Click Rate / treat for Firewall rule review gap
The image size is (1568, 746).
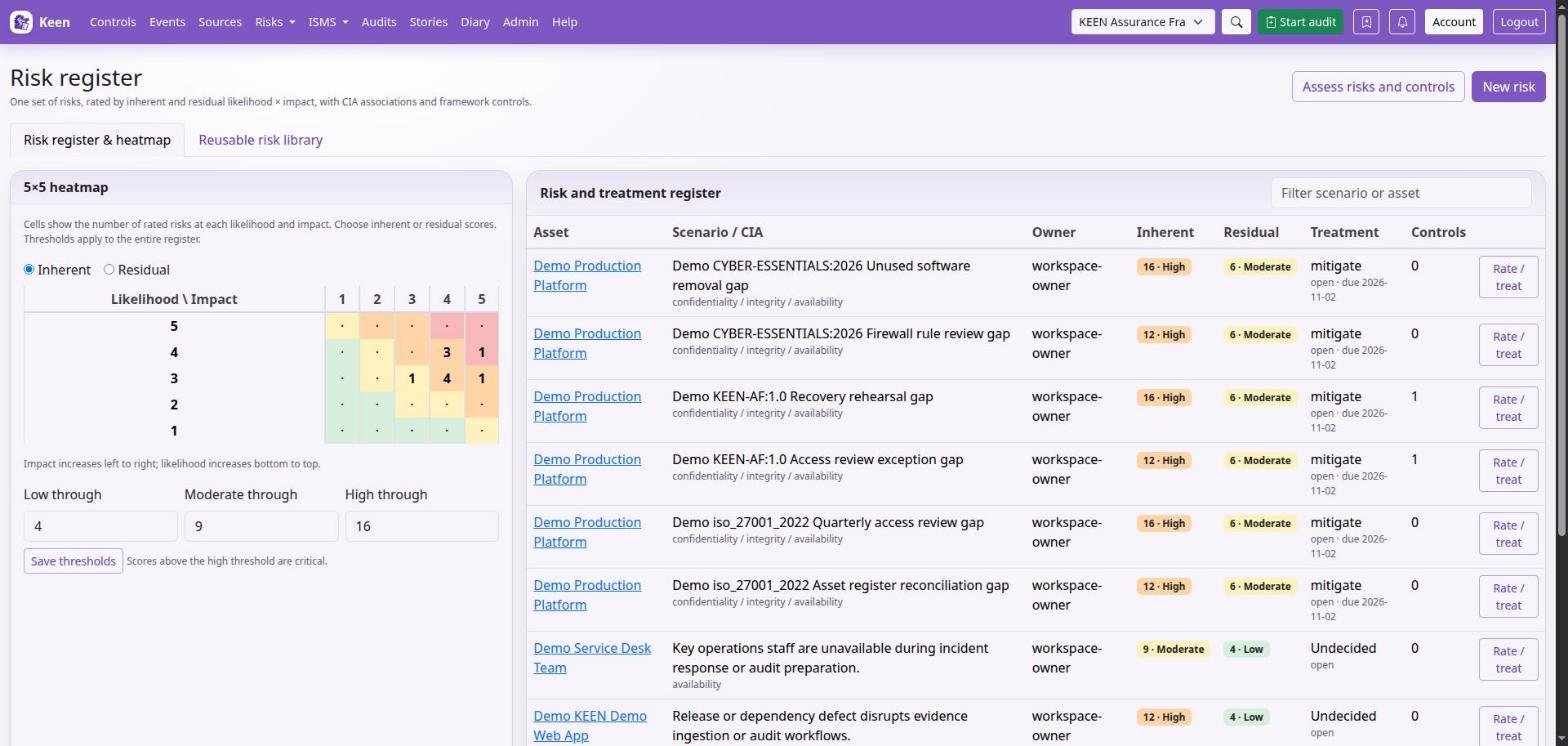1508,345
